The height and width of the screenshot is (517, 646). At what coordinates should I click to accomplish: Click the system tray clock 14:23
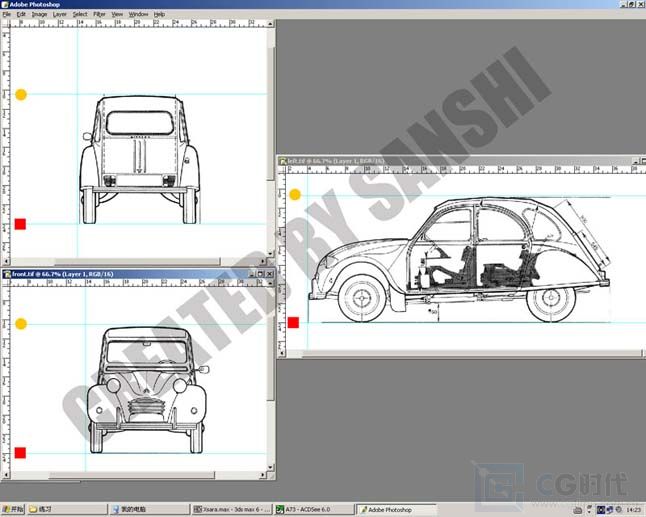pyautogui.click(x=633, y=510)
